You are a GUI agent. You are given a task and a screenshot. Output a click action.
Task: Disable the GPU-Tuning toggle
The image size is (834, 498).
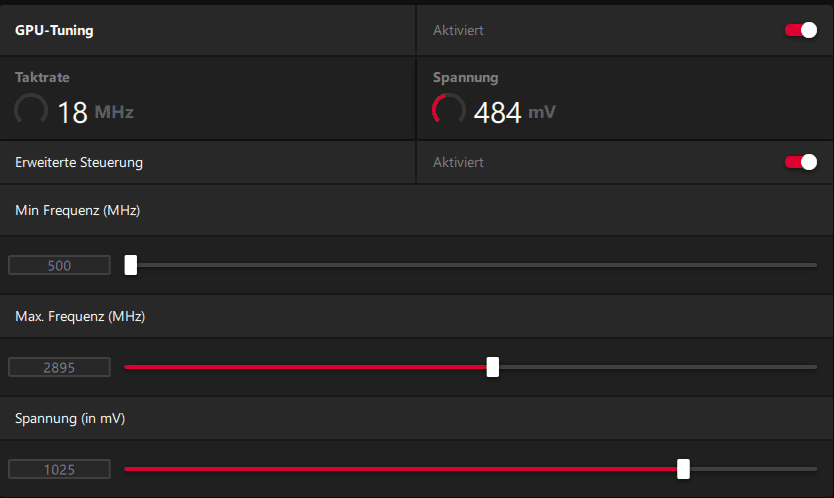pyautogui.click(x=801, y=30)
